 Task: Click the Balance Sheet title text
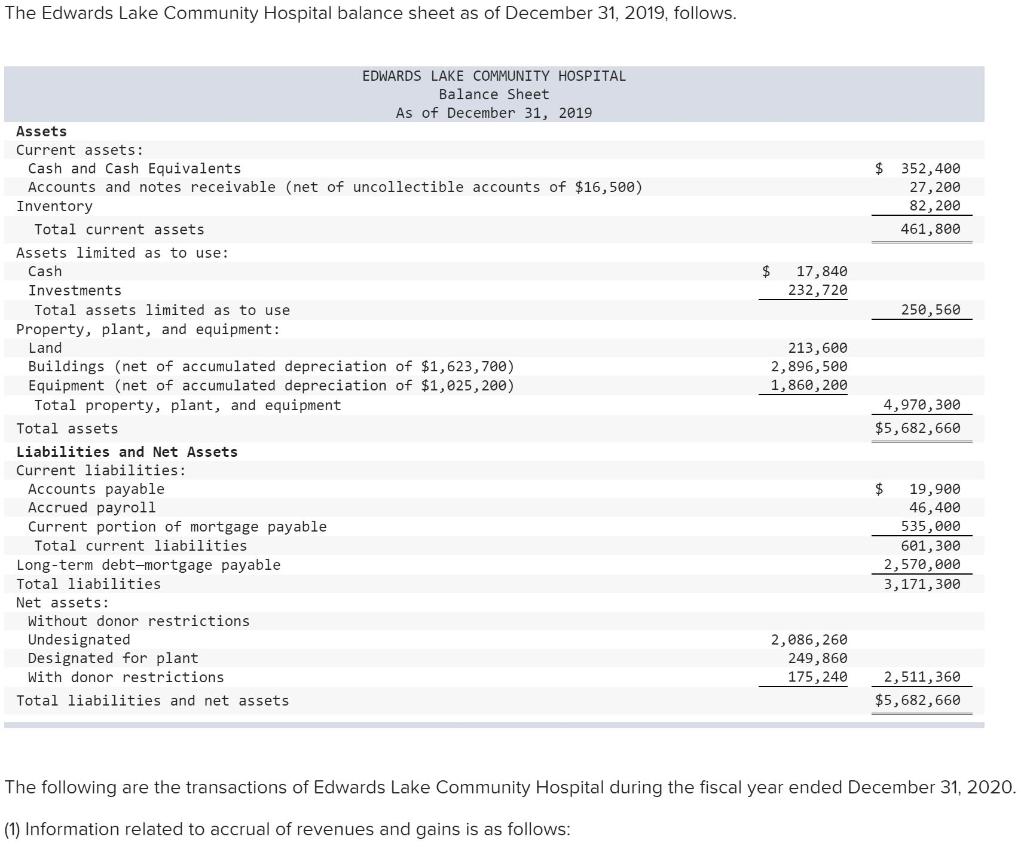[494, 94]
